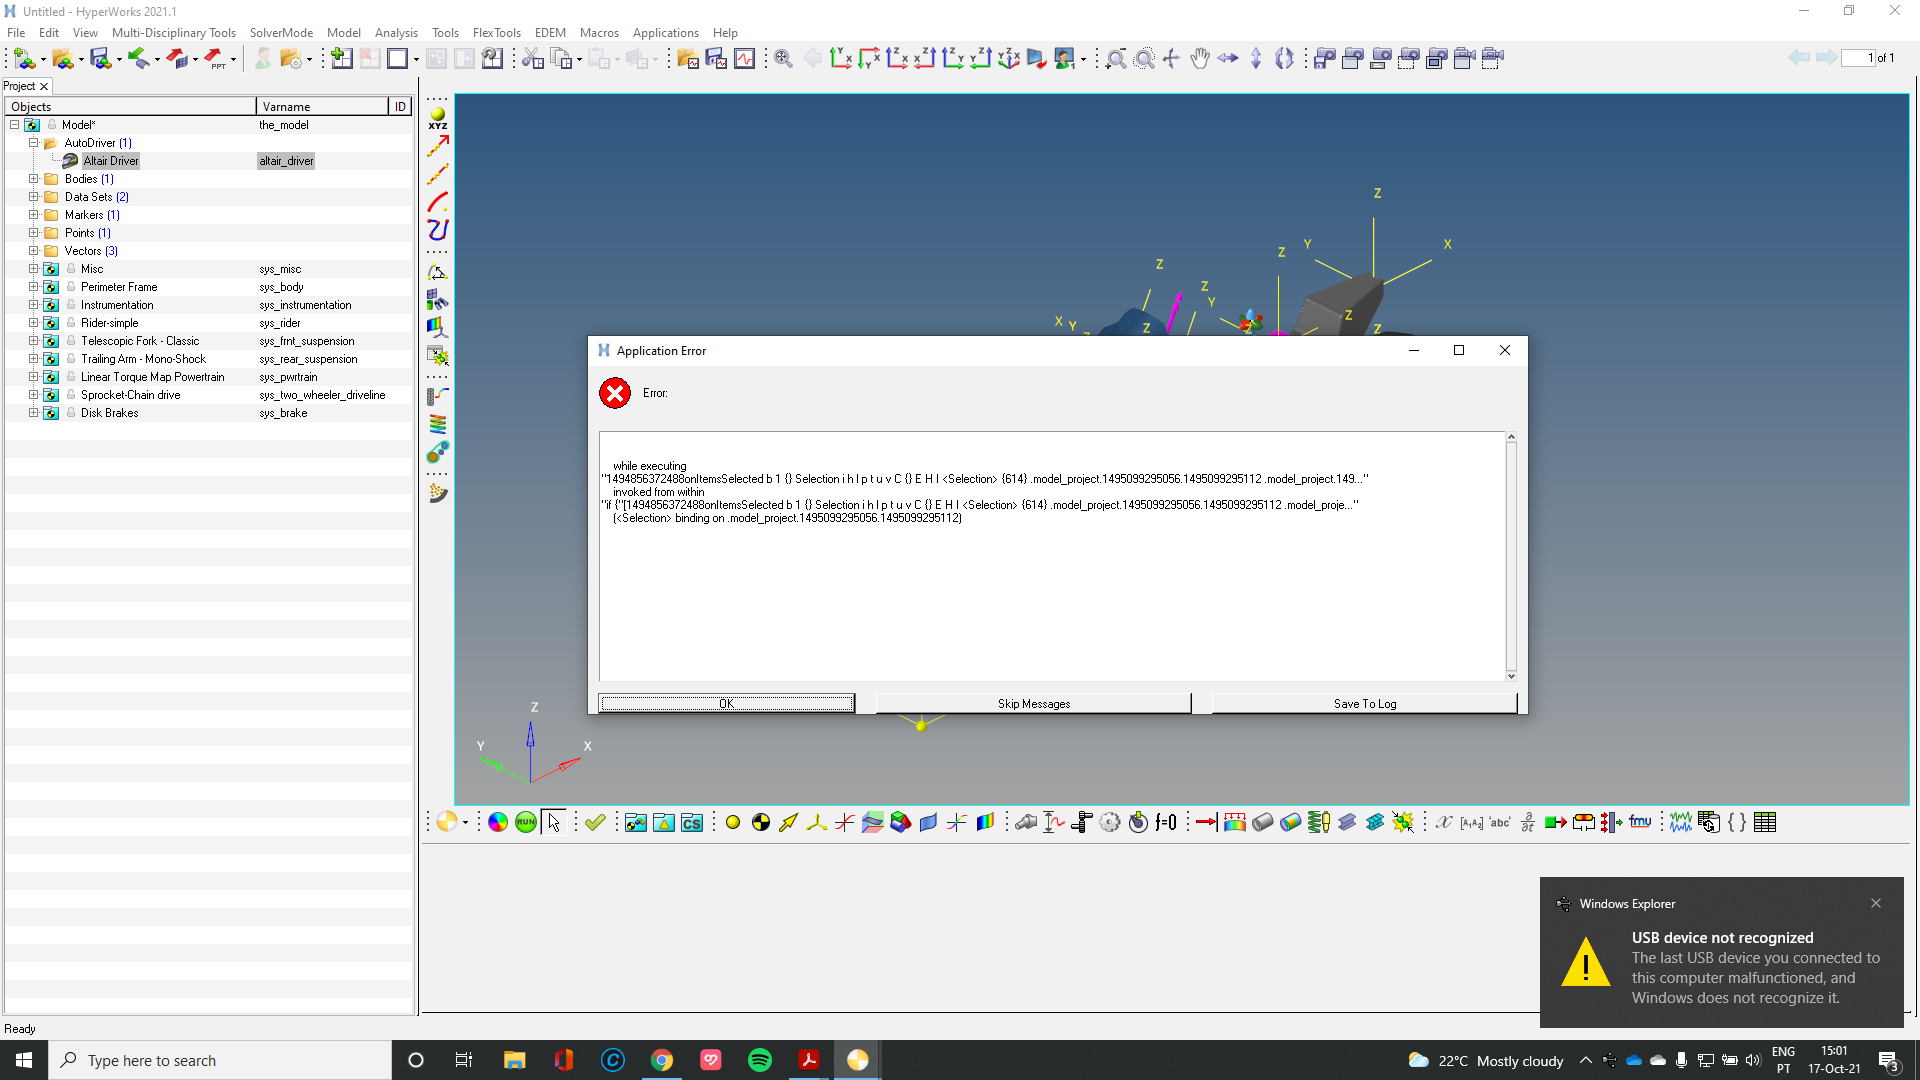Viewport: 1920px width, 1080px height.
Task: Open the Analysis menu
Action: (396, 33)
